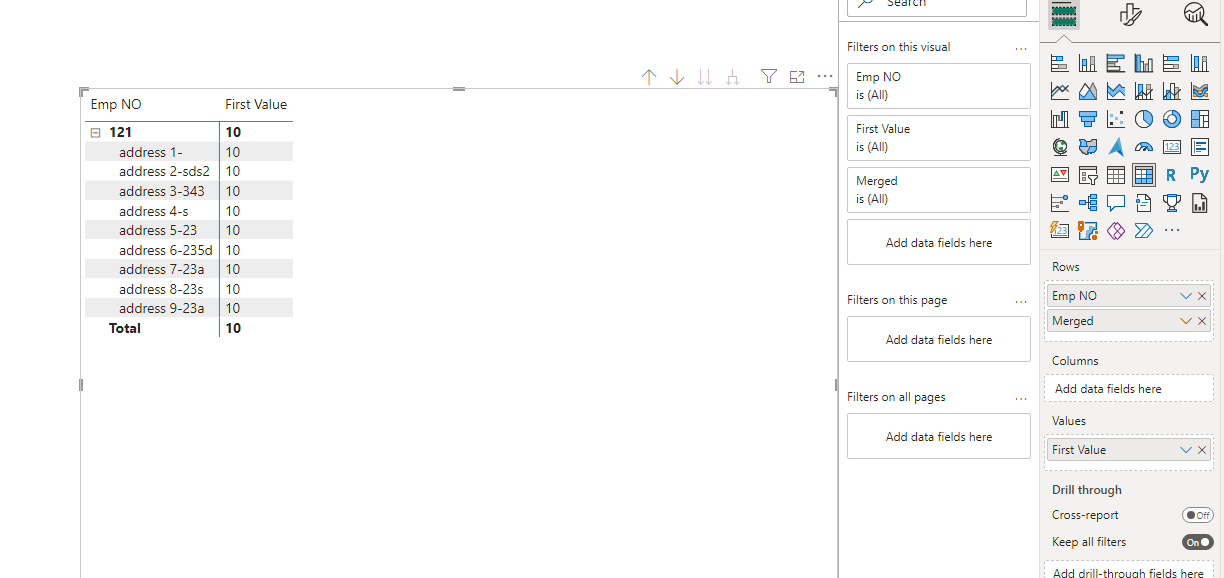This screenshot has height=578, width=1224.
Task: Select the Gauge visual
Action: (1144, 147)
